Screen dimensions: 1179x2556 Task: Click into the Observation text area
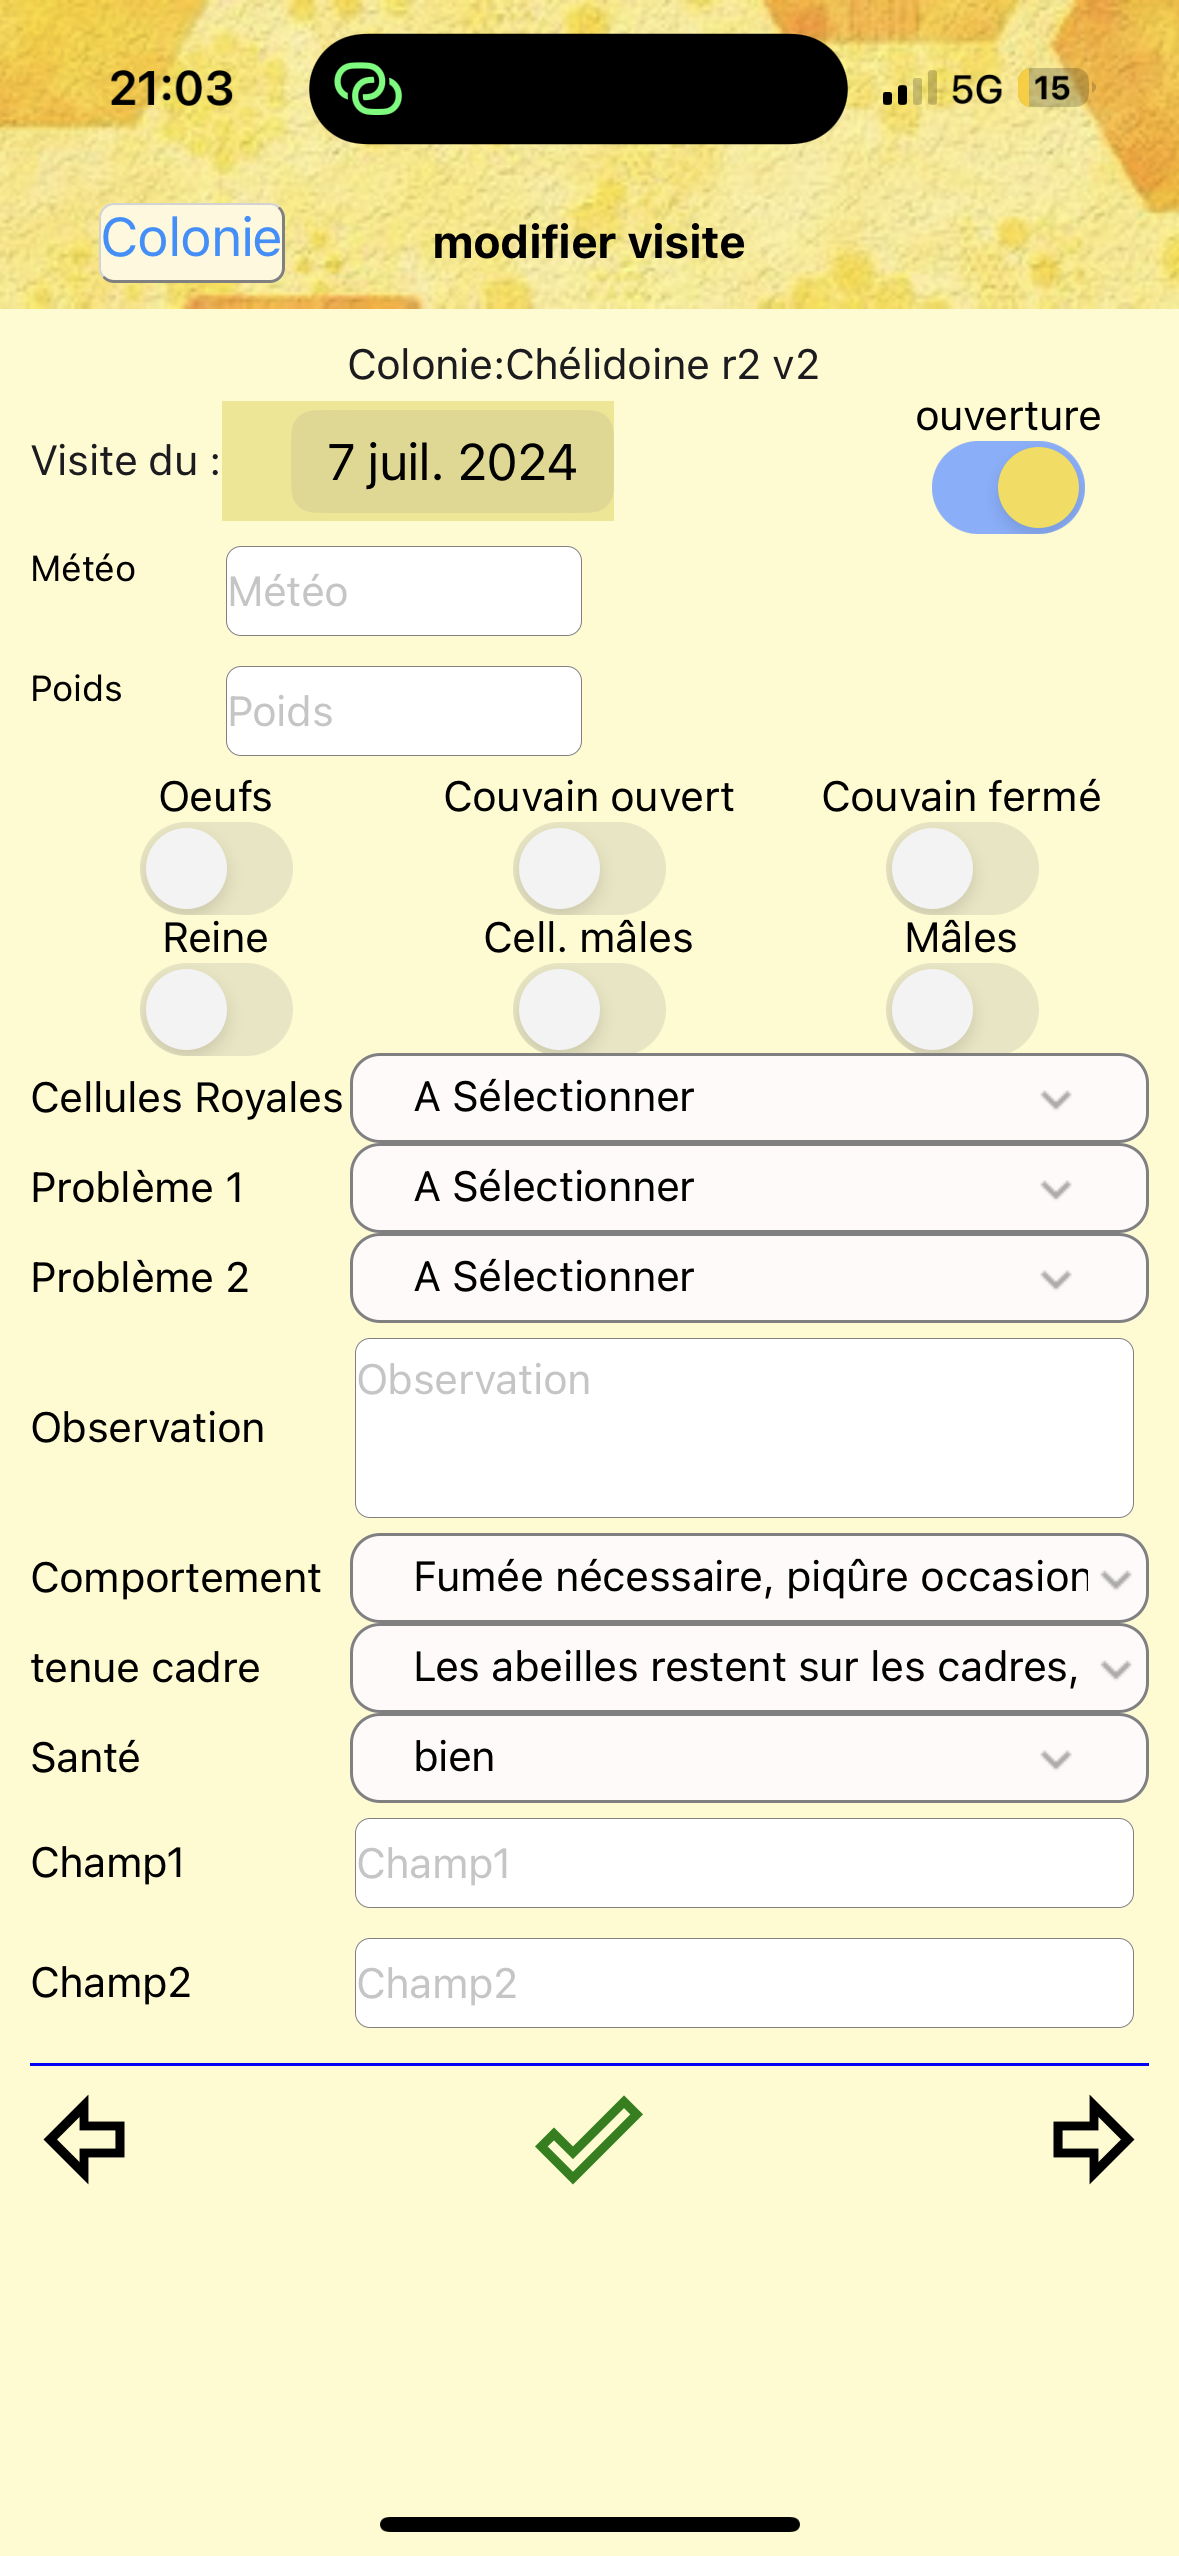click(744, 1428)
